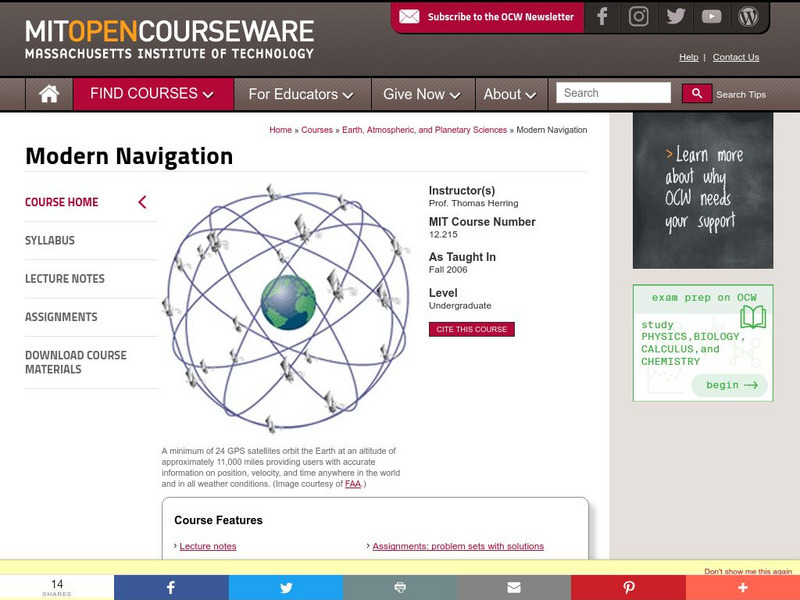
Task: Open the Syllabus section
Action: (49, 240)
